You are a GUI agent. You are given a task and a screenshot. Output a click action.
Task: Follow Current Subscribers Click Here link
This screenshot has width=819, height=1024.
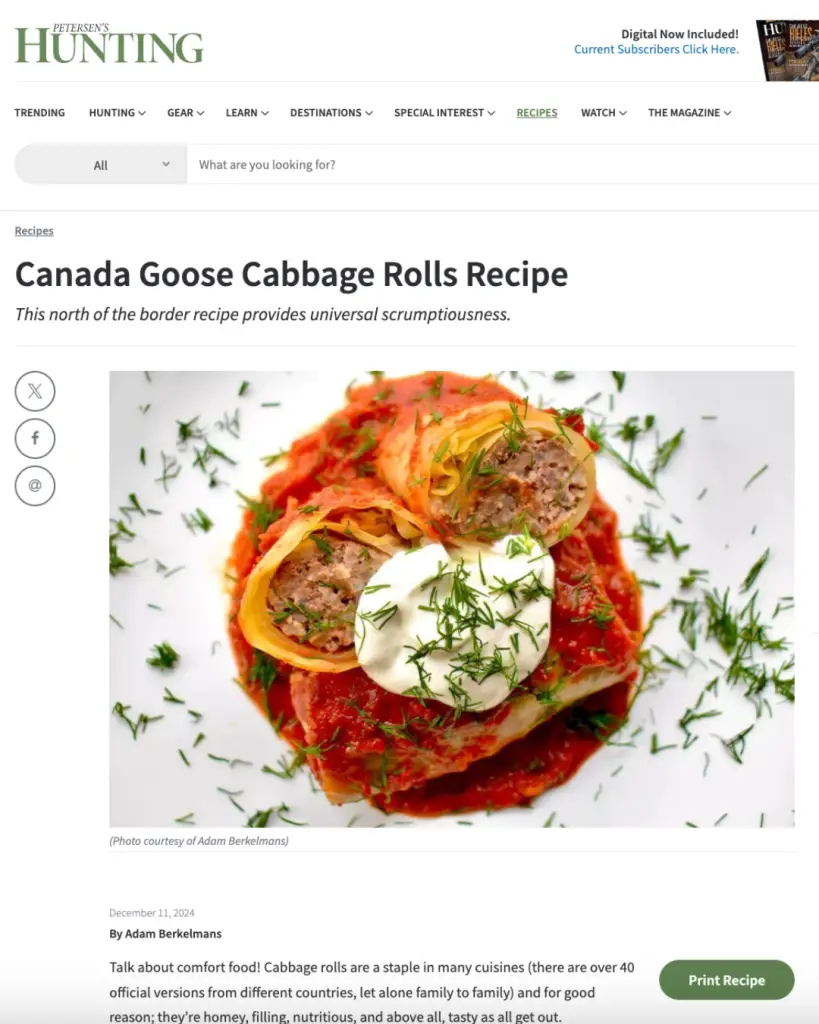656,50
